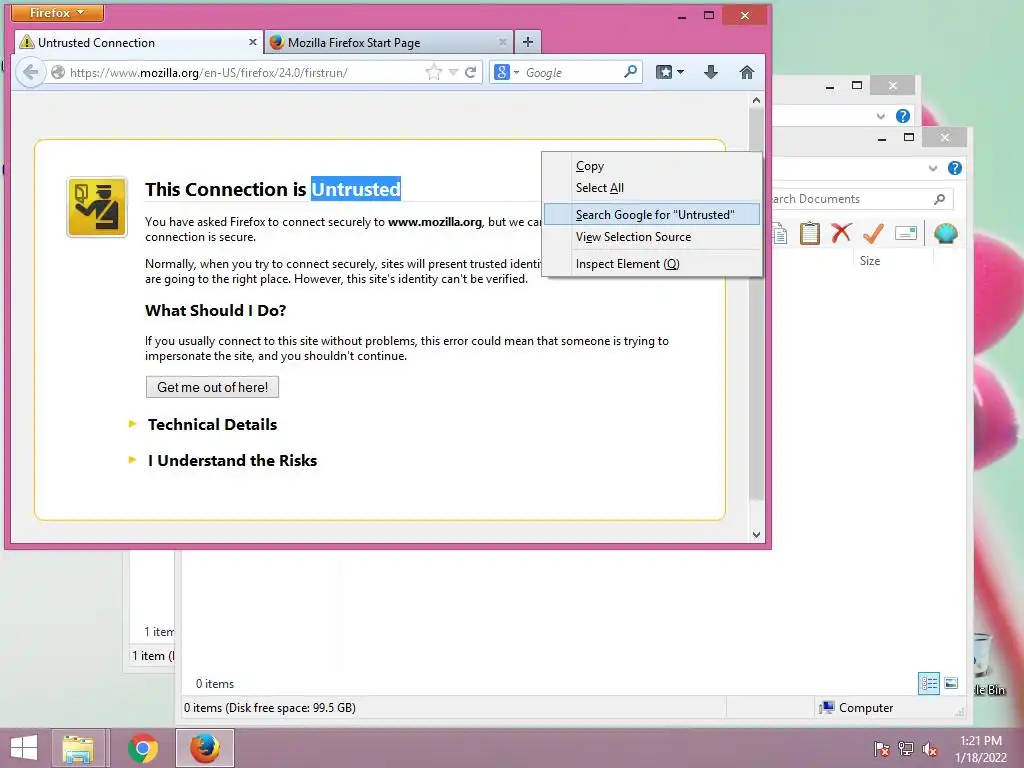
Task: Choose Inspect Element (Q)
Action: point(652,264)
